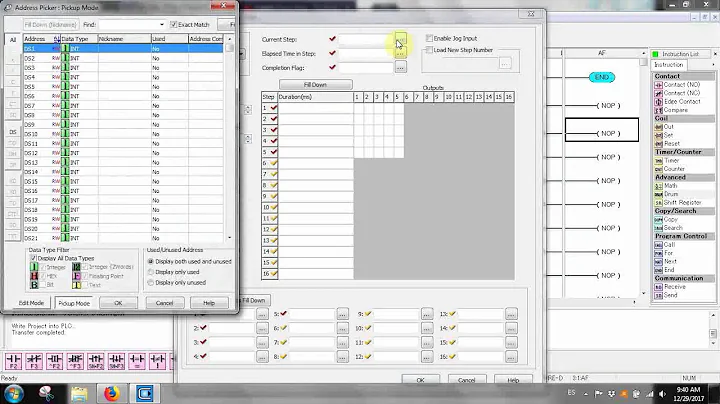Click step 1 Duration cell

[315, 108]
